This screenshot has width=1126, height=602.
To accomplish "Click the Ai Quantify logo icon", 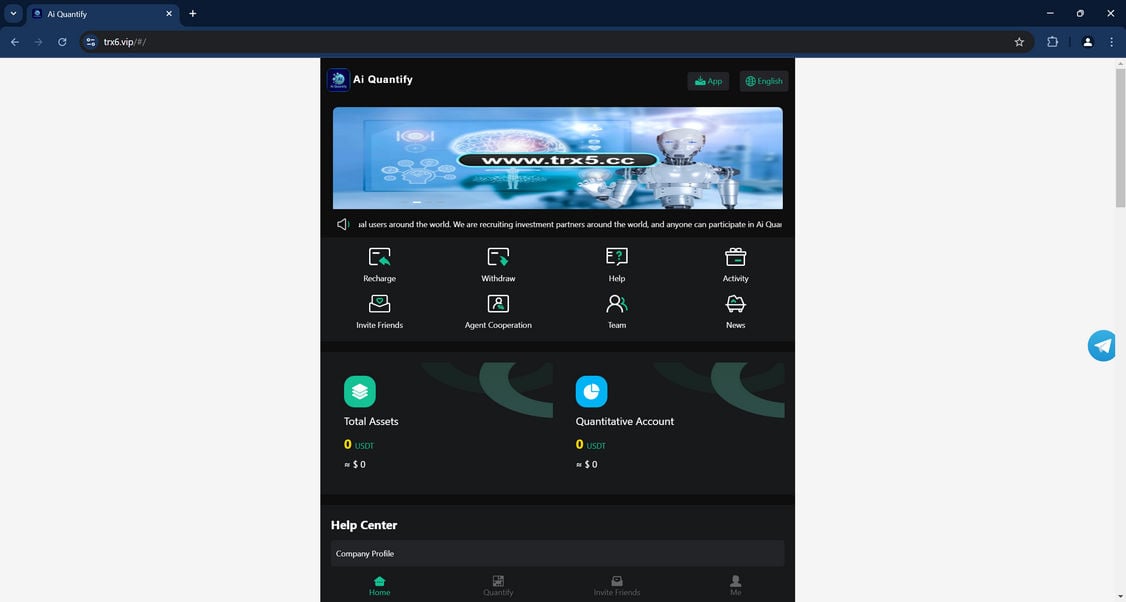I will pyautogui.click(x=338, y=80).
